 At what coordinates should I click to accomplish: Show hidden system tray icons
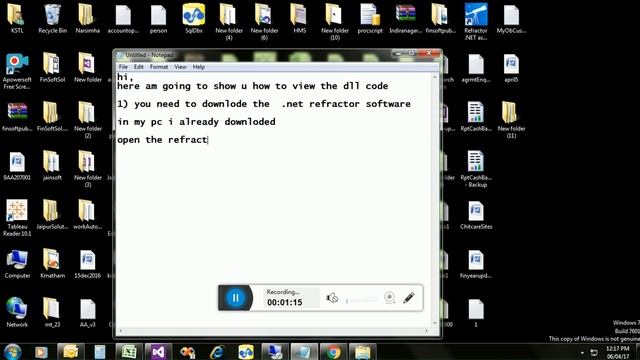(582, 352)
